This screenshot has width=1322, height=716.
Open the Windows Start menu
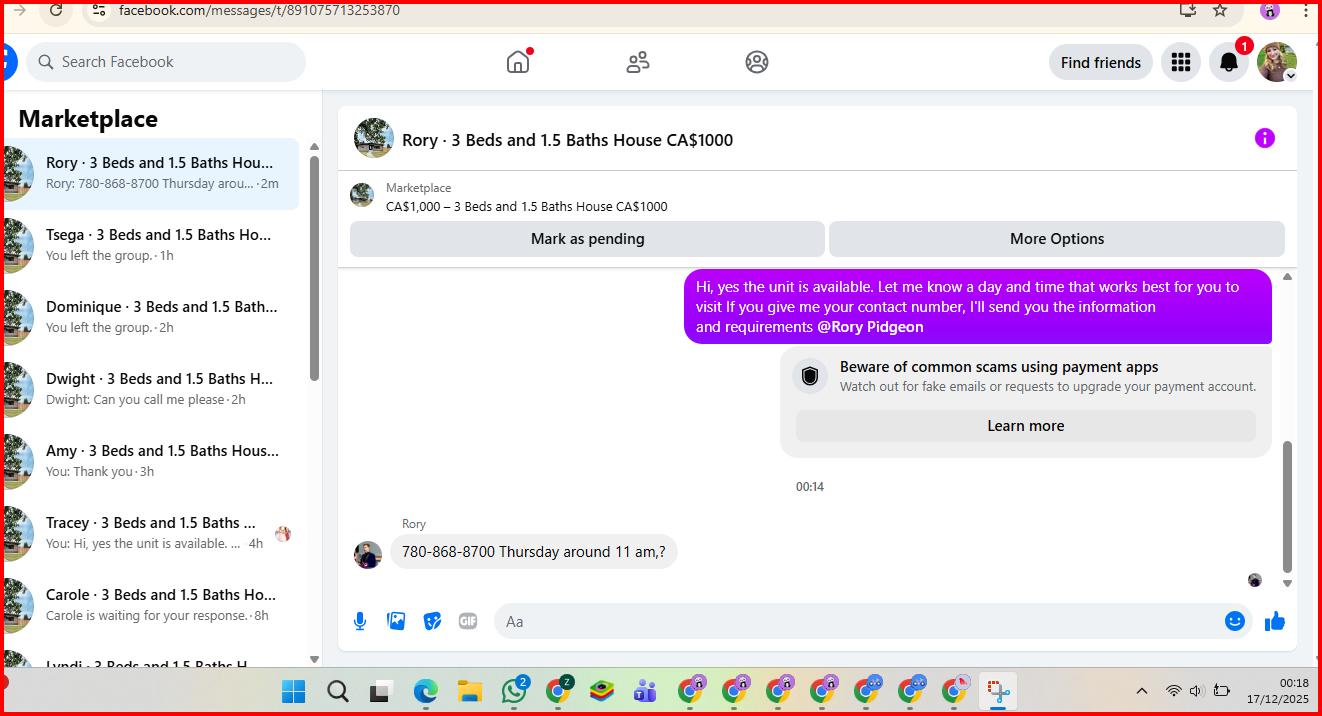click(294, 691)
